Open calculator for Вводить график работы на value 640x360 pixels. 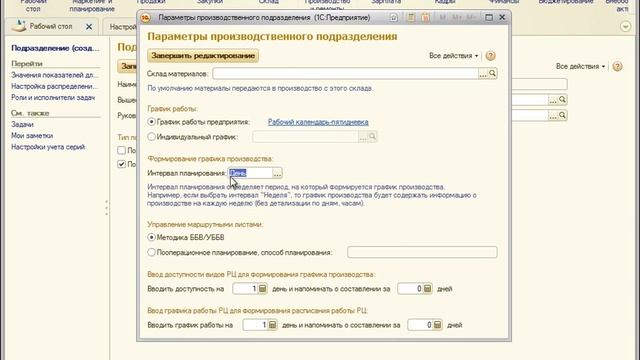pos(273,325)
